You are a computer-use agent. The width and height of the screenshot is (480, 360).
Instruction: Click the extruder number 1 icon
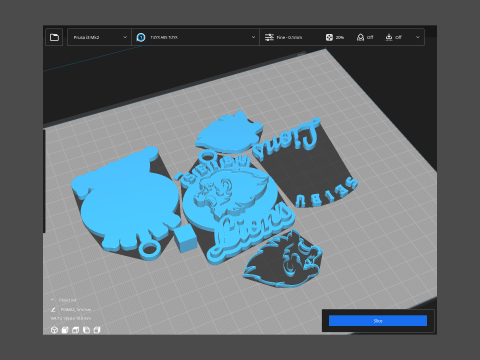click(141, 37)
